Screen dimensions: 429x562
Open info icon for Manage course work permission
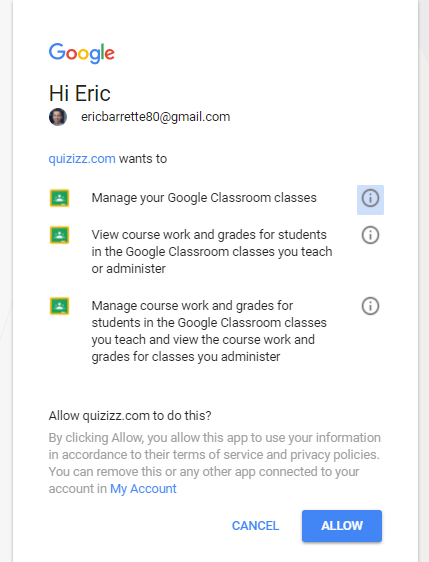[x=370, y=306]
